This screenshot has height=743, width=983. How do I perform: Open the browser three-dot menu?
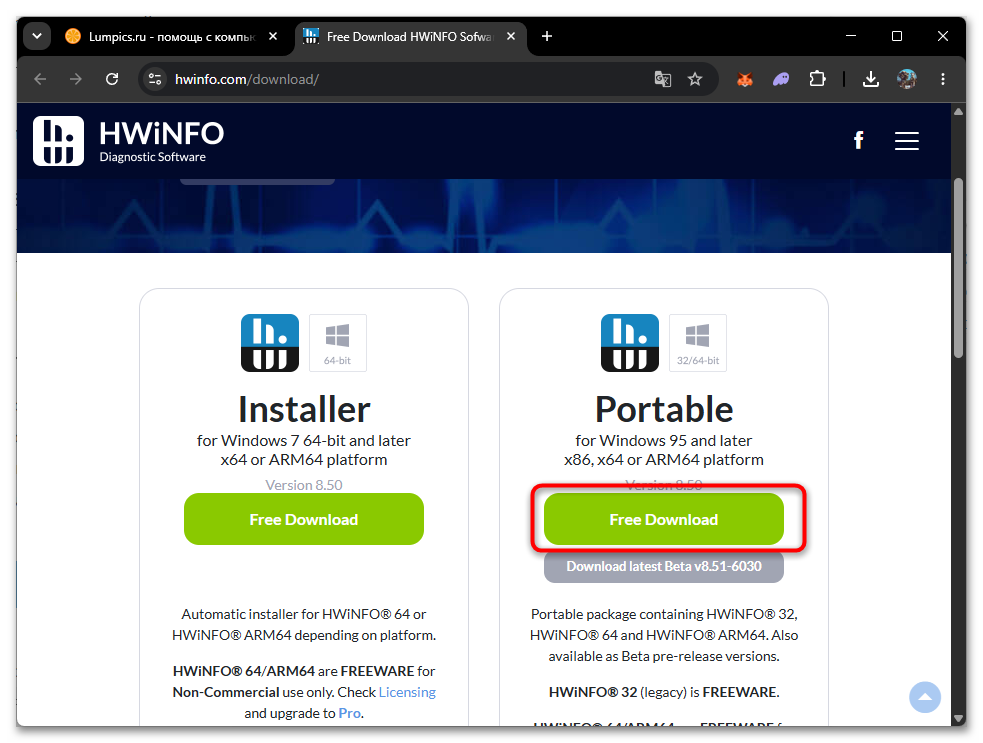(943, 79)
